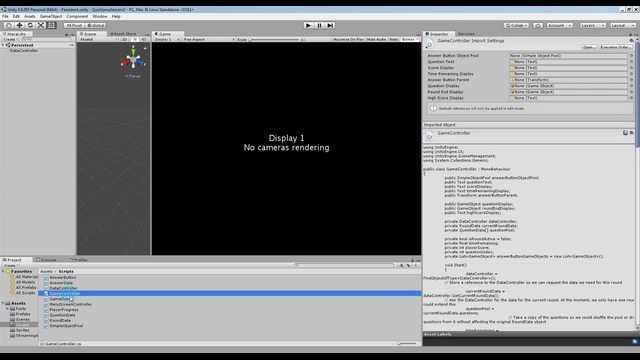Select the Rotate tool

[x=30, y=25]
